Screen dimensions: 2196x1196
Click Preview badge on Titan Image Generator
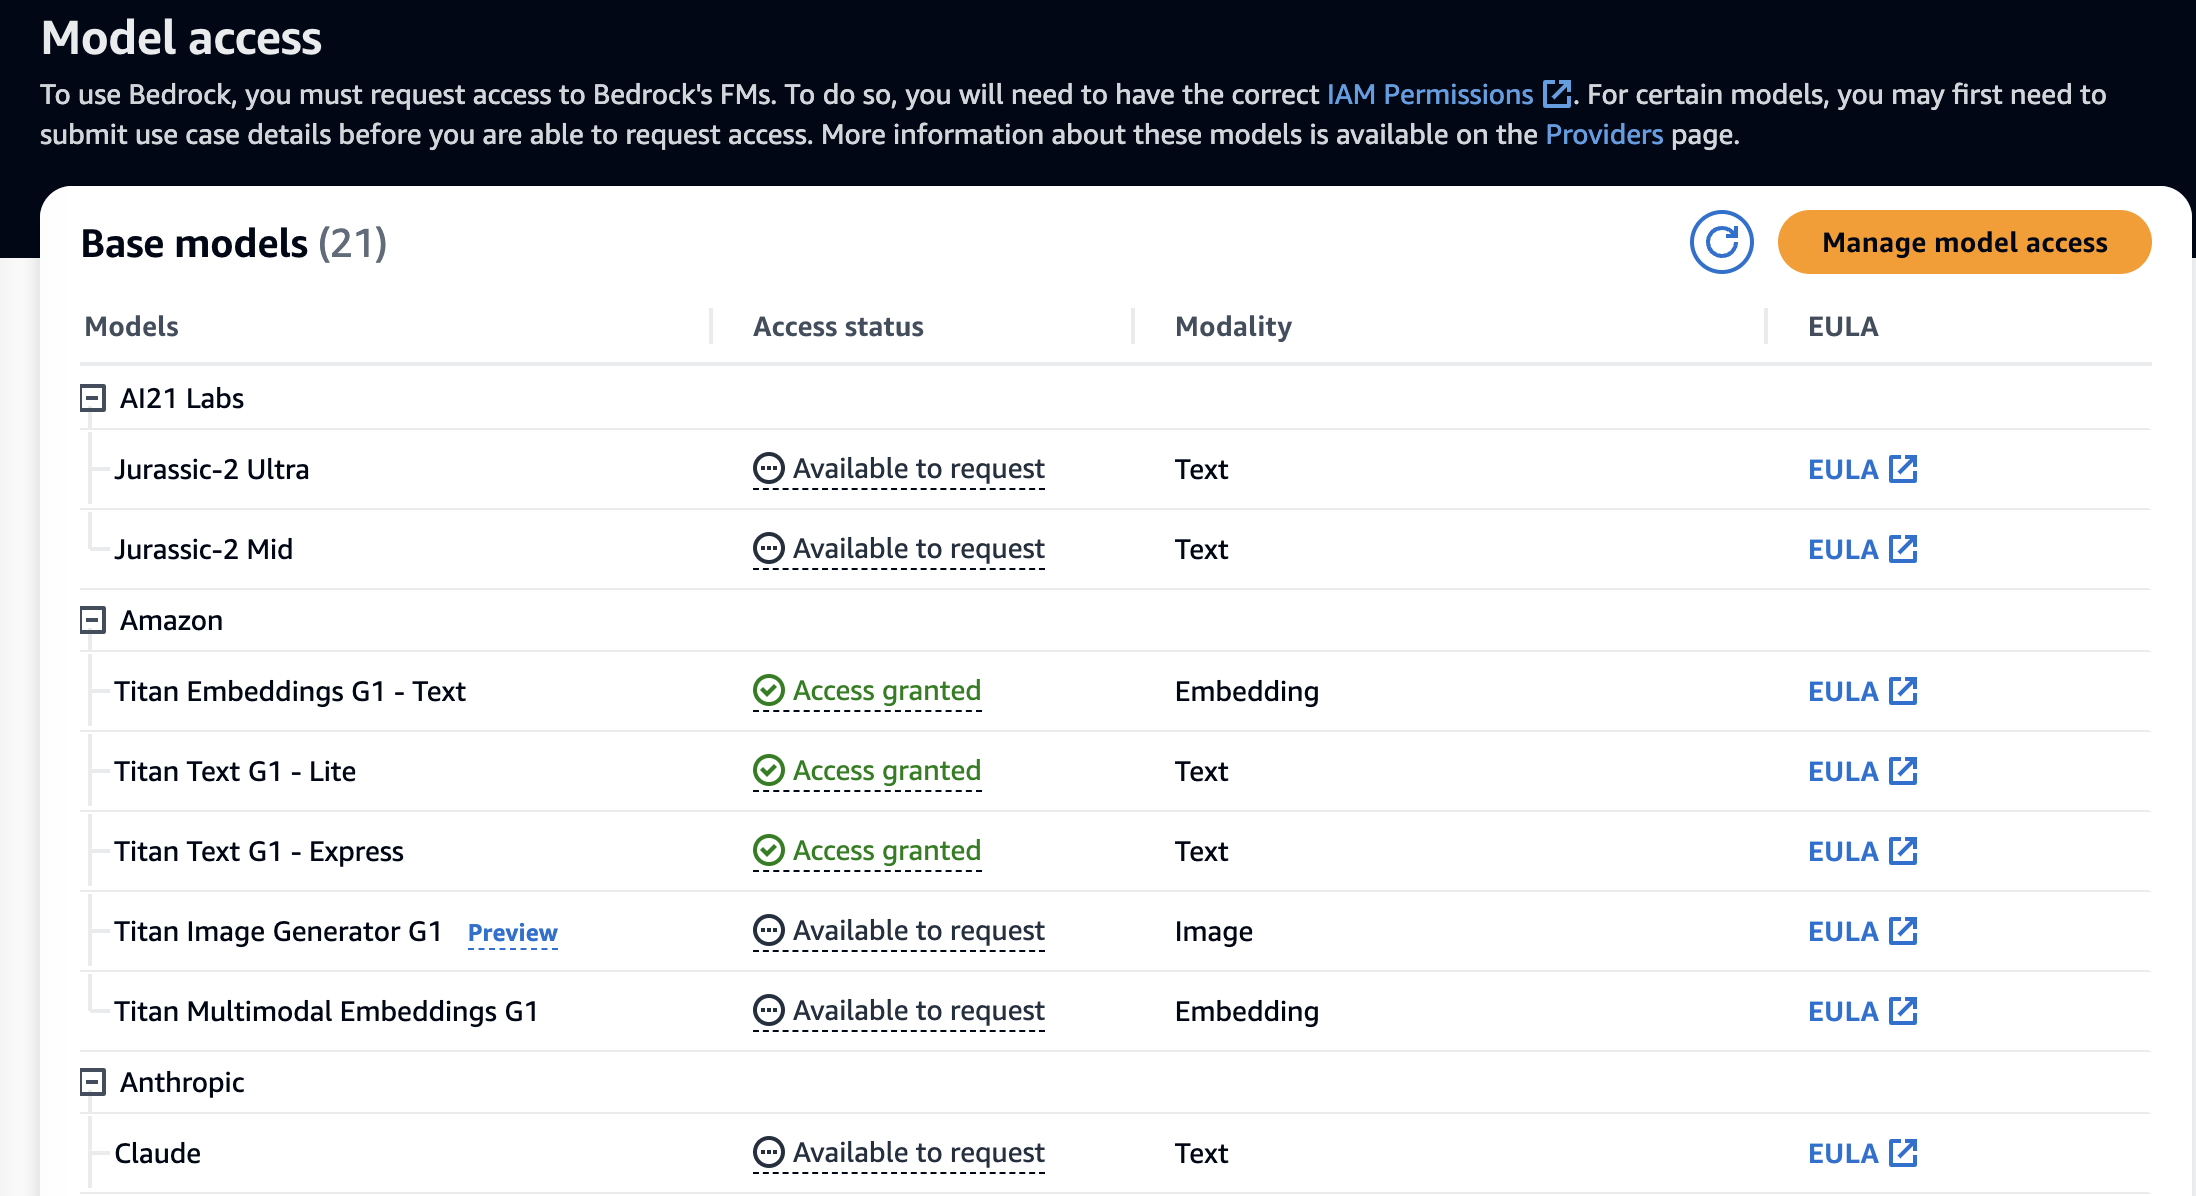tap(512, 933)
